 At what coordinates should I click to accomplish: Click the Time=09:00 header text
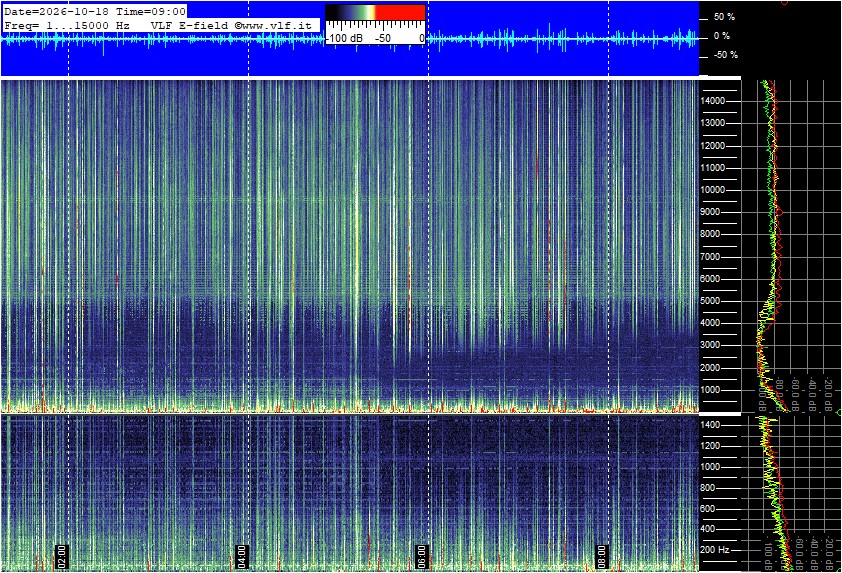click(151, 11)
